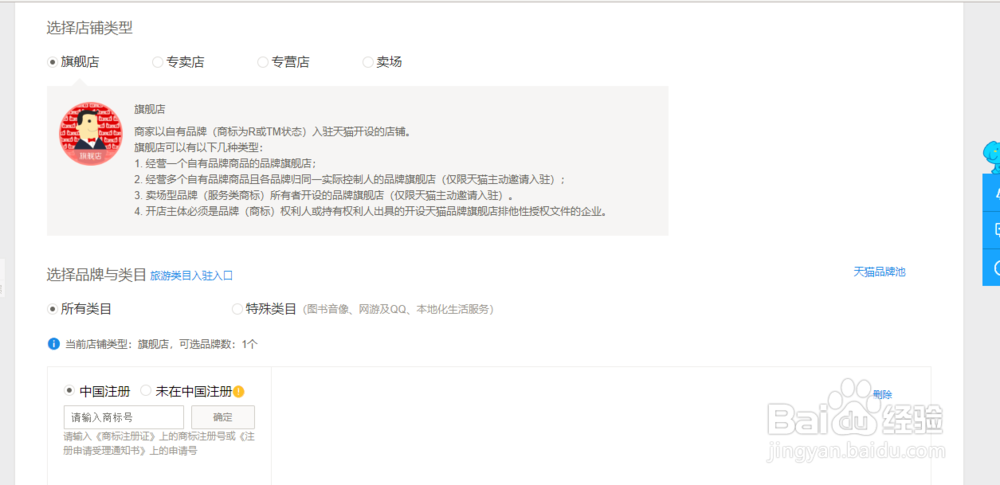This screenshot has height=485, width=1000.
Task: Choose 未在中国注册 registration option
Action: tap(145, 391)
